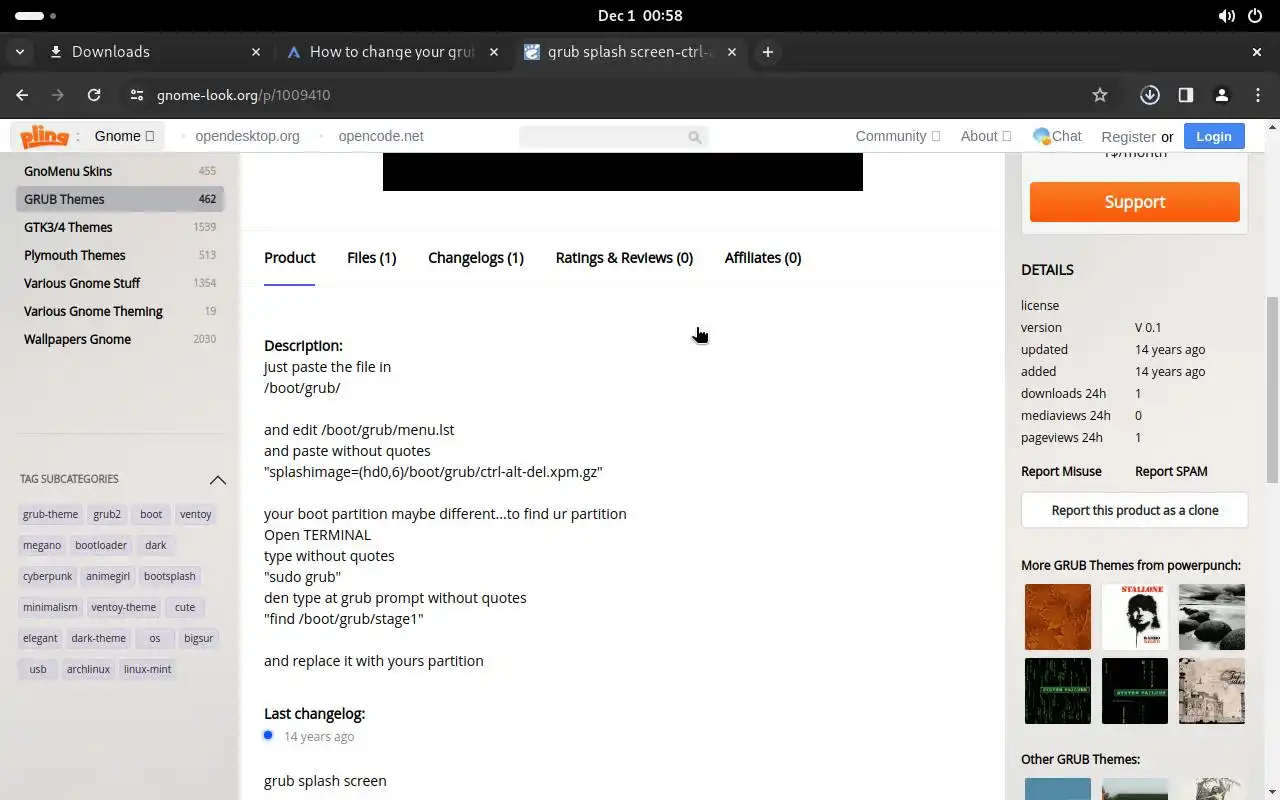Open the Affiliates (0) tab
This screenshot has width=1280, height=800.
click(763, 258)
